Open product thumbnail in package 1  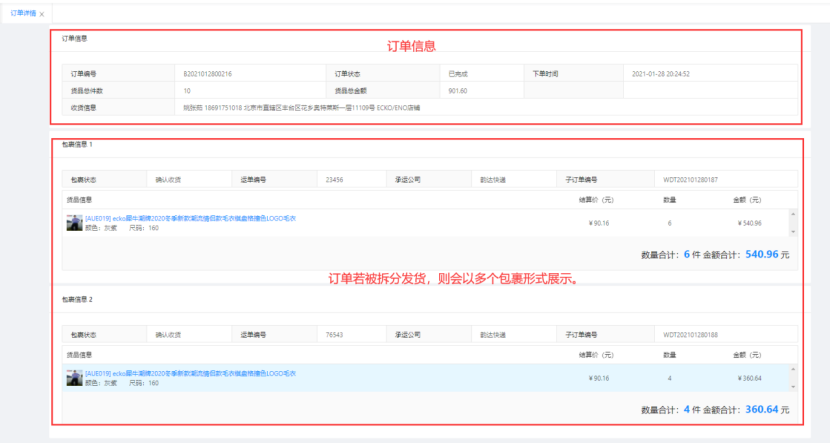click(75, 222)
